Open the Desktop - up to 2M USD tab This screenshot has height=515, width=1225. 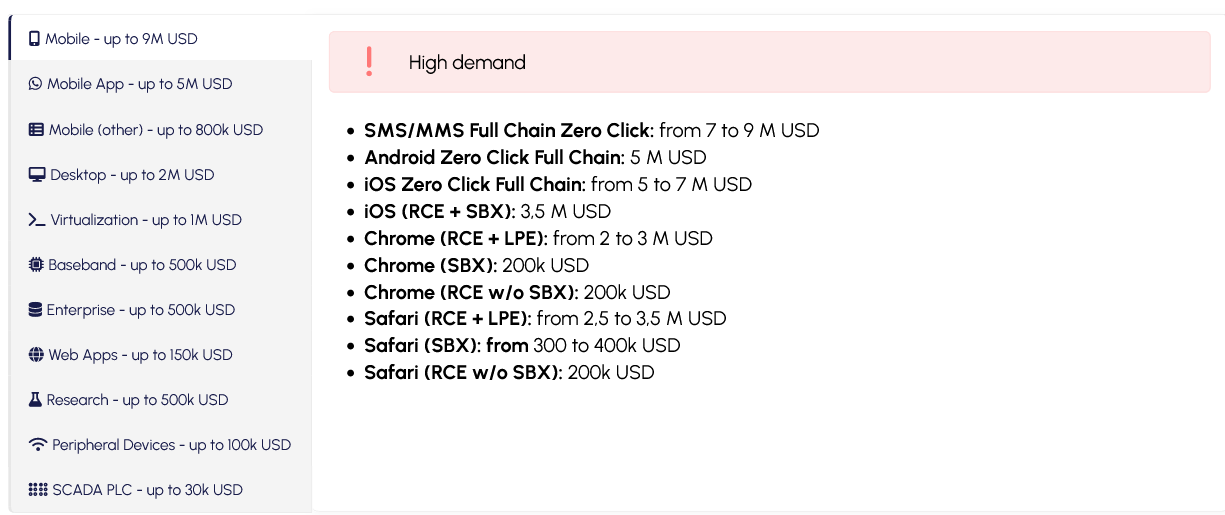click(132, 175)
